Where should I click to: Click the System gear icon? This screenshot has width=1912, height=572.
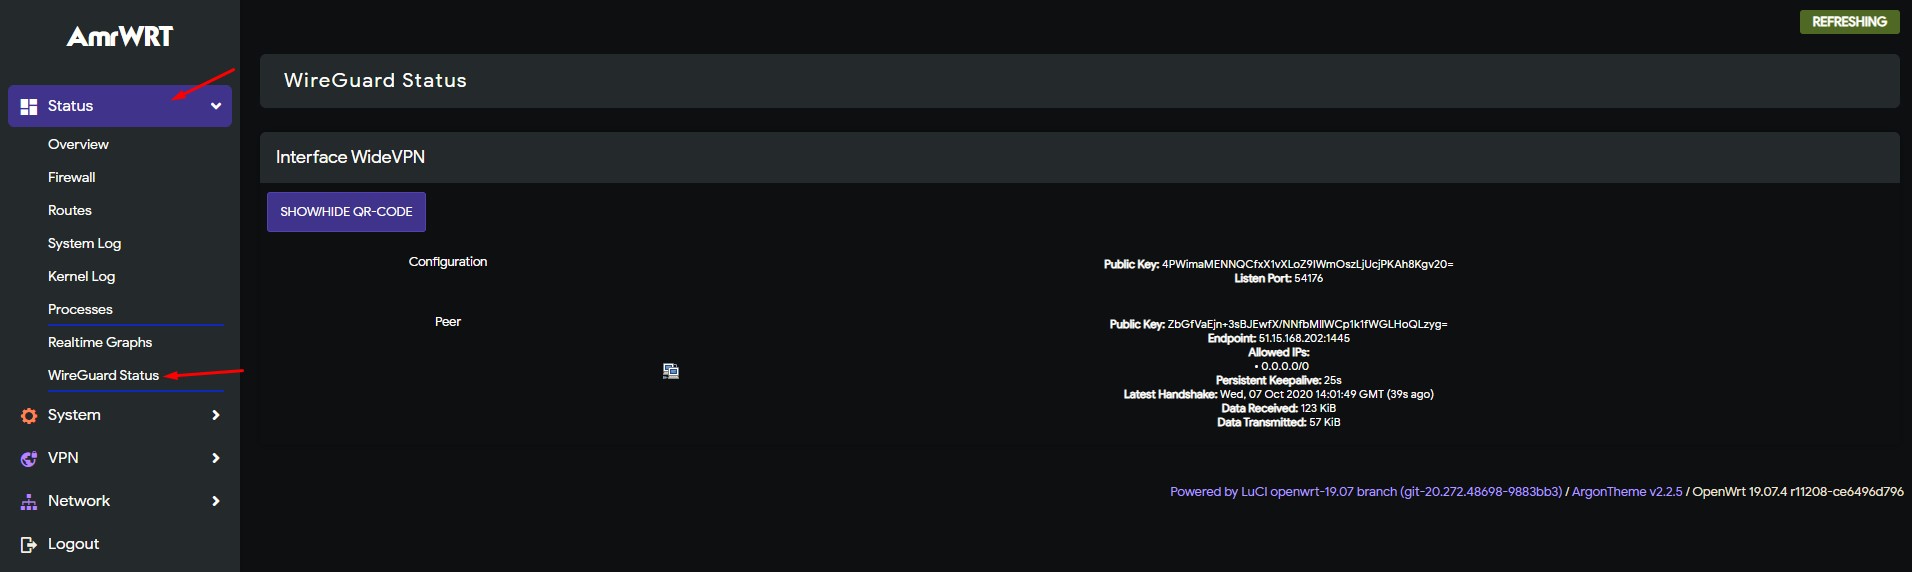point(29,415)
